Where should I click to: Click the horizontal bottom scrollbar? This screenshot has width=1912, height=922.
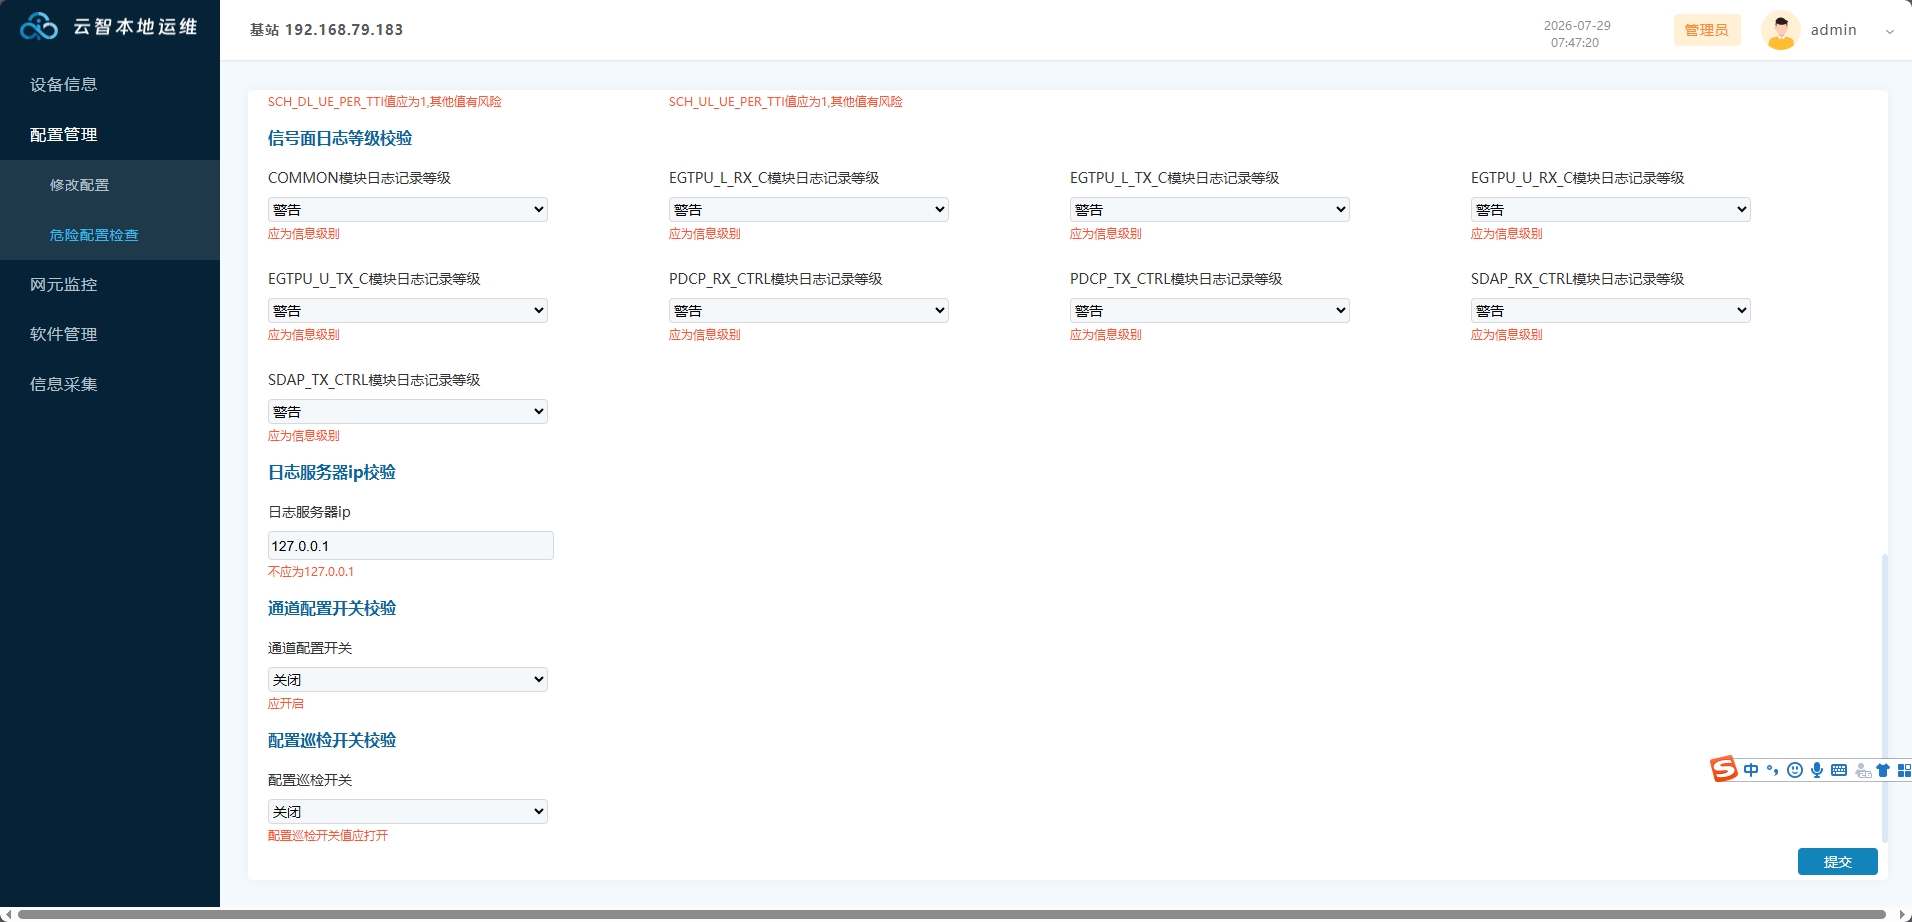pos(952,914)
